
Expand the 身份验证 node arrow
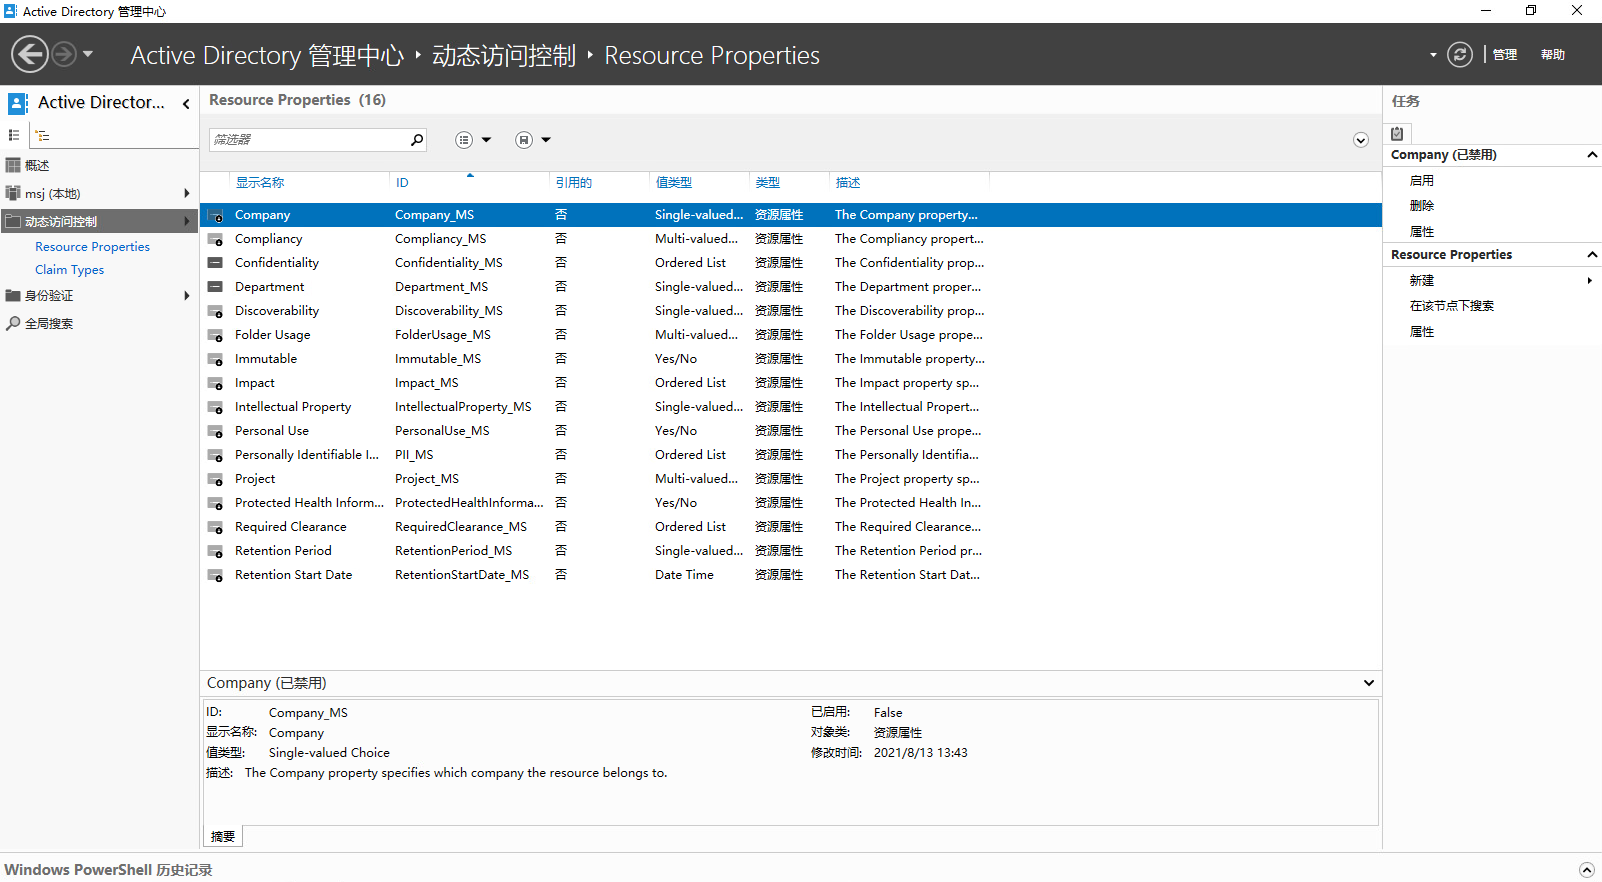187,295
